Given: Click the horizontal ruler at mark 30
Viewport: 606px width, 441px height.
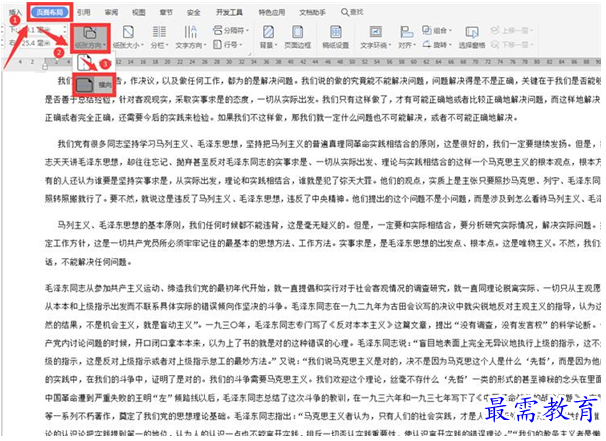Looking at the screenshot, I should pos(229,62).
